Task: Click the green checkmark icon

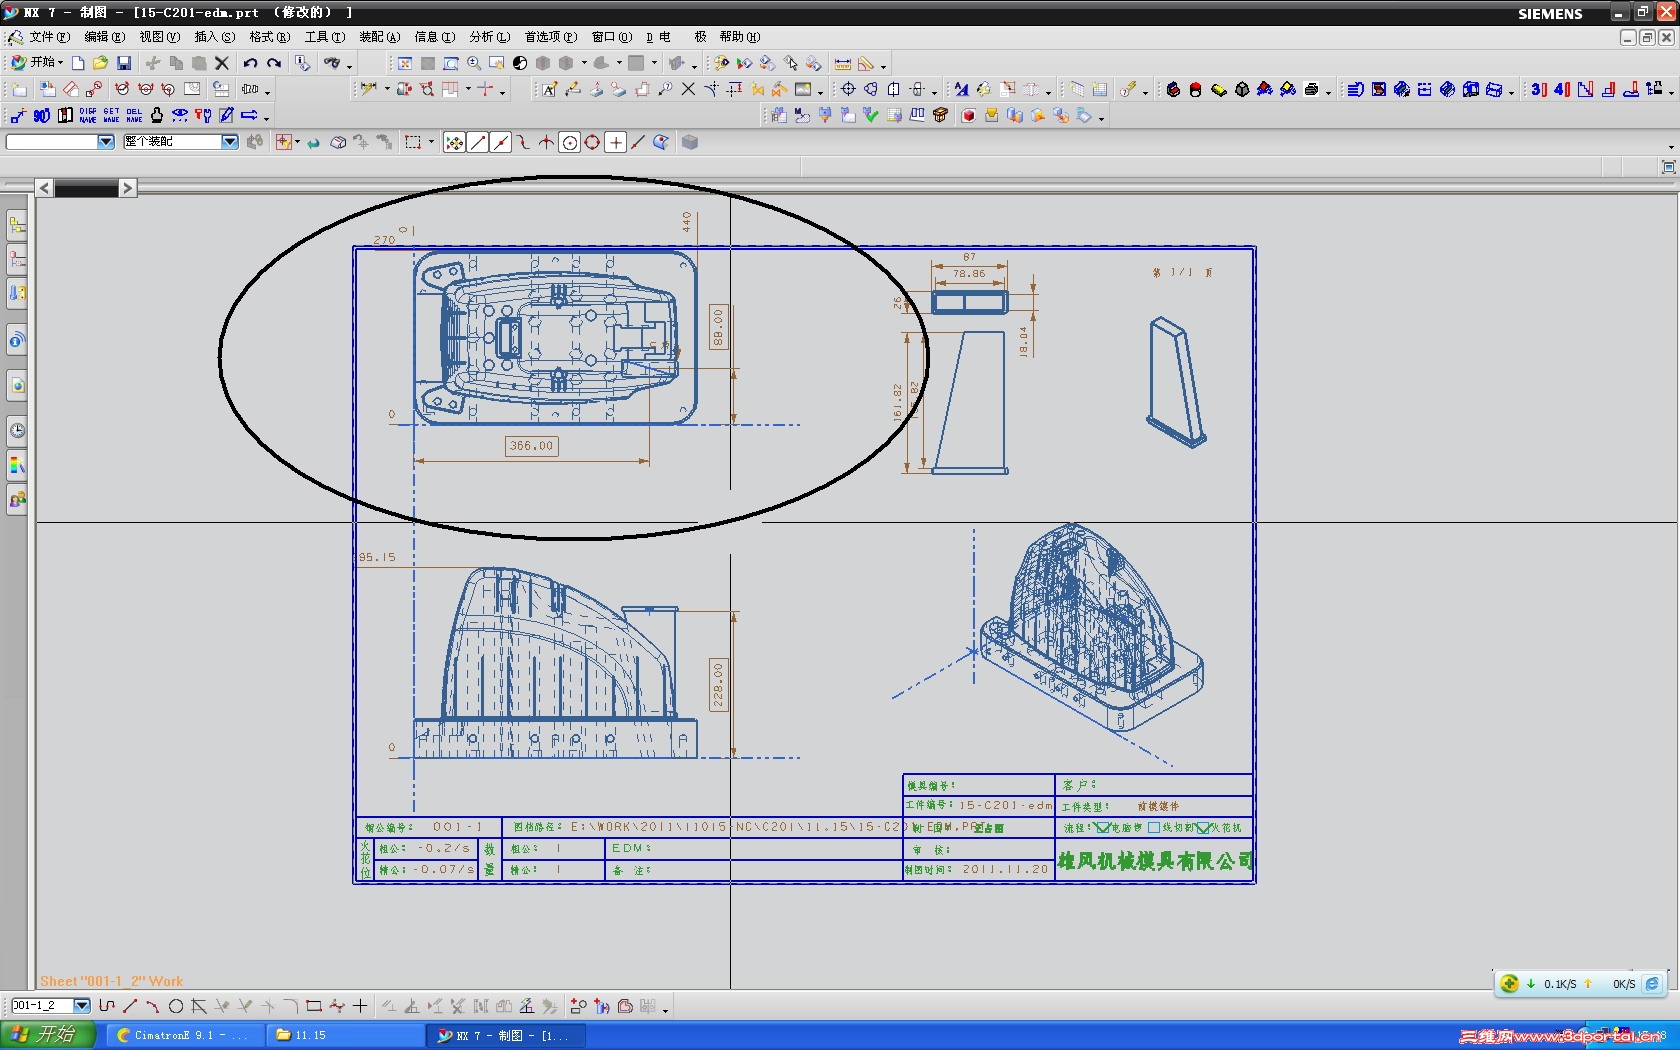Action: tap(871, 115)
